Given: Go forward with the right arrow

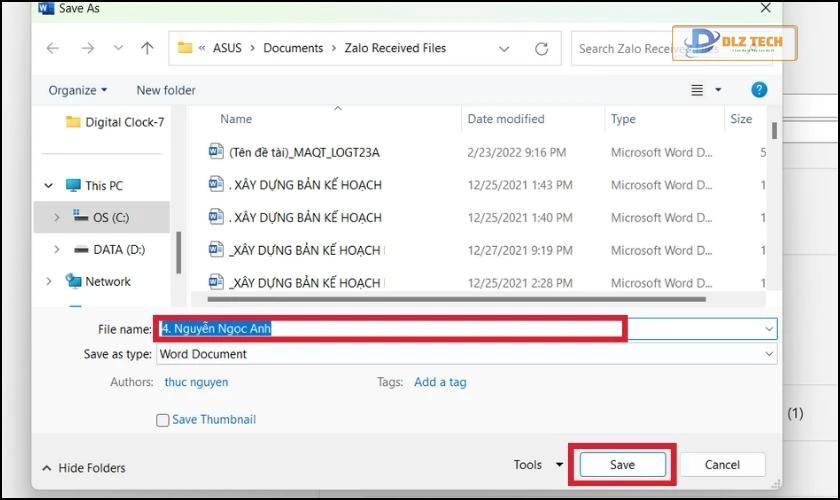Looking at the screenshot, I should coord(87,48).
